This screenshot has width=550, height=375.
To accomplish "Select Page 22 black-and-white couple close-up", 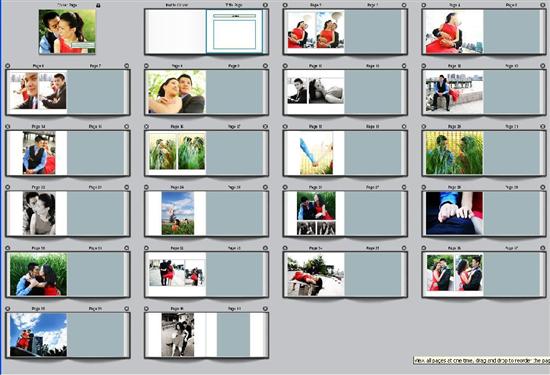I will [x=38, y=213].
